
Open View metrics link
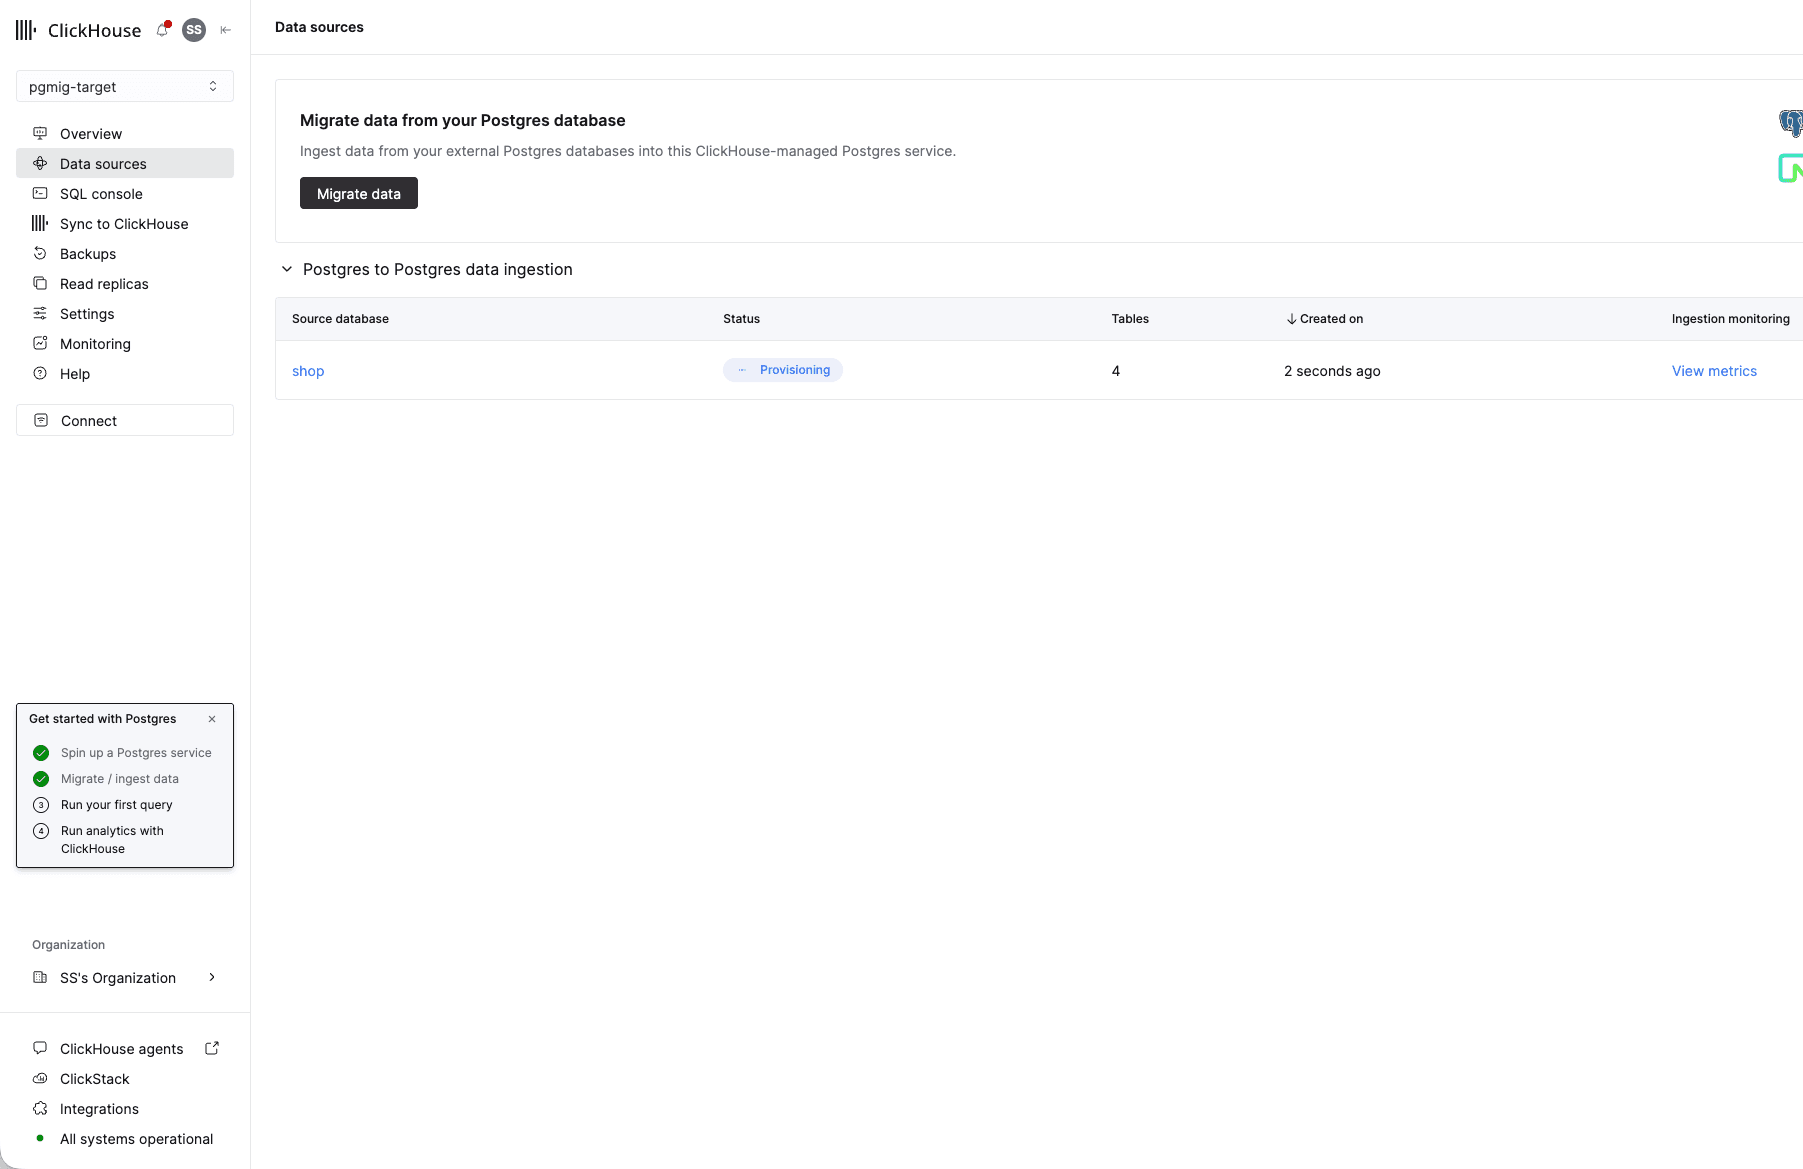[1714, 371]
